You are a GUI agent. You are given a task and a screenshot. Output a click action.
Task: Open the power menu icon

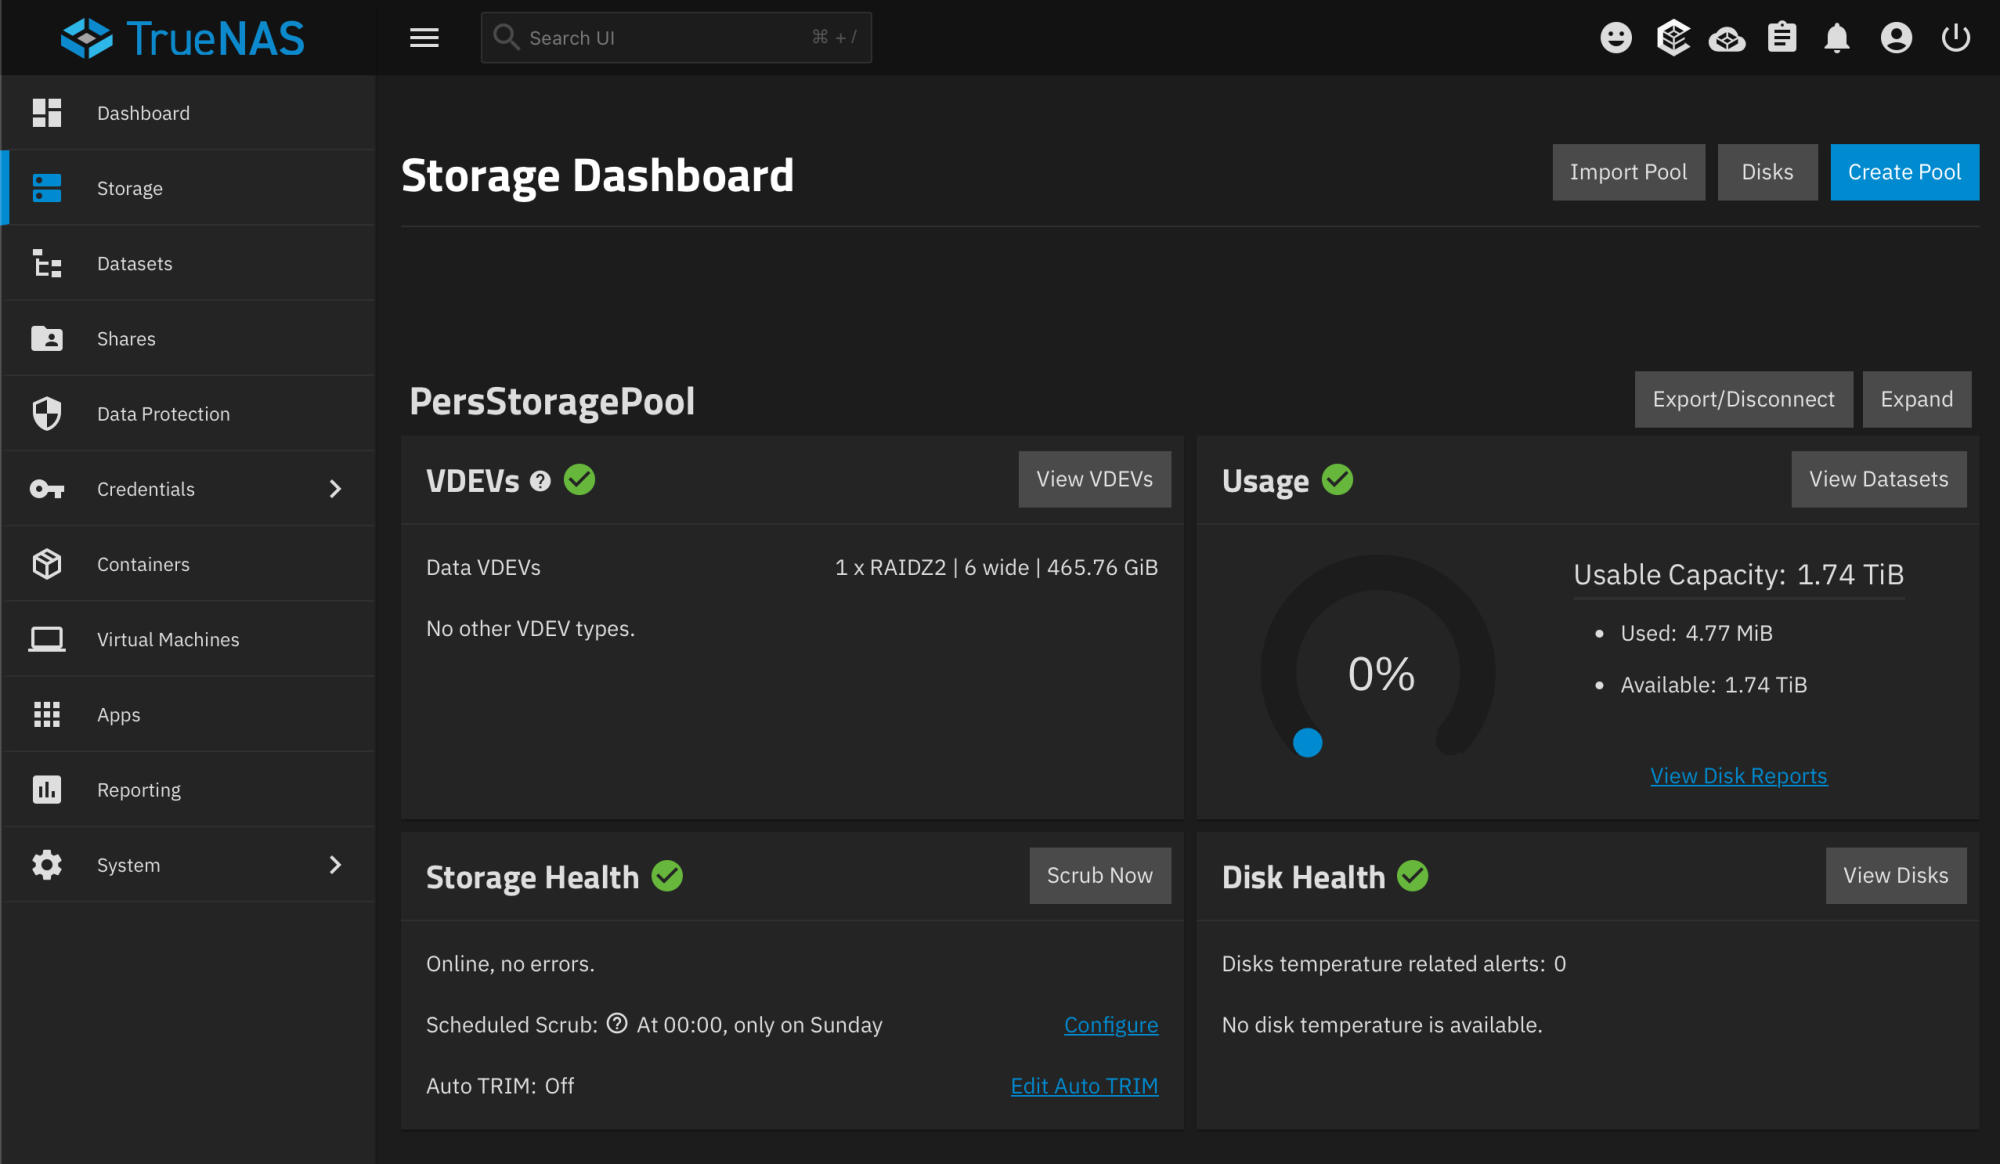coord(1955,38)
